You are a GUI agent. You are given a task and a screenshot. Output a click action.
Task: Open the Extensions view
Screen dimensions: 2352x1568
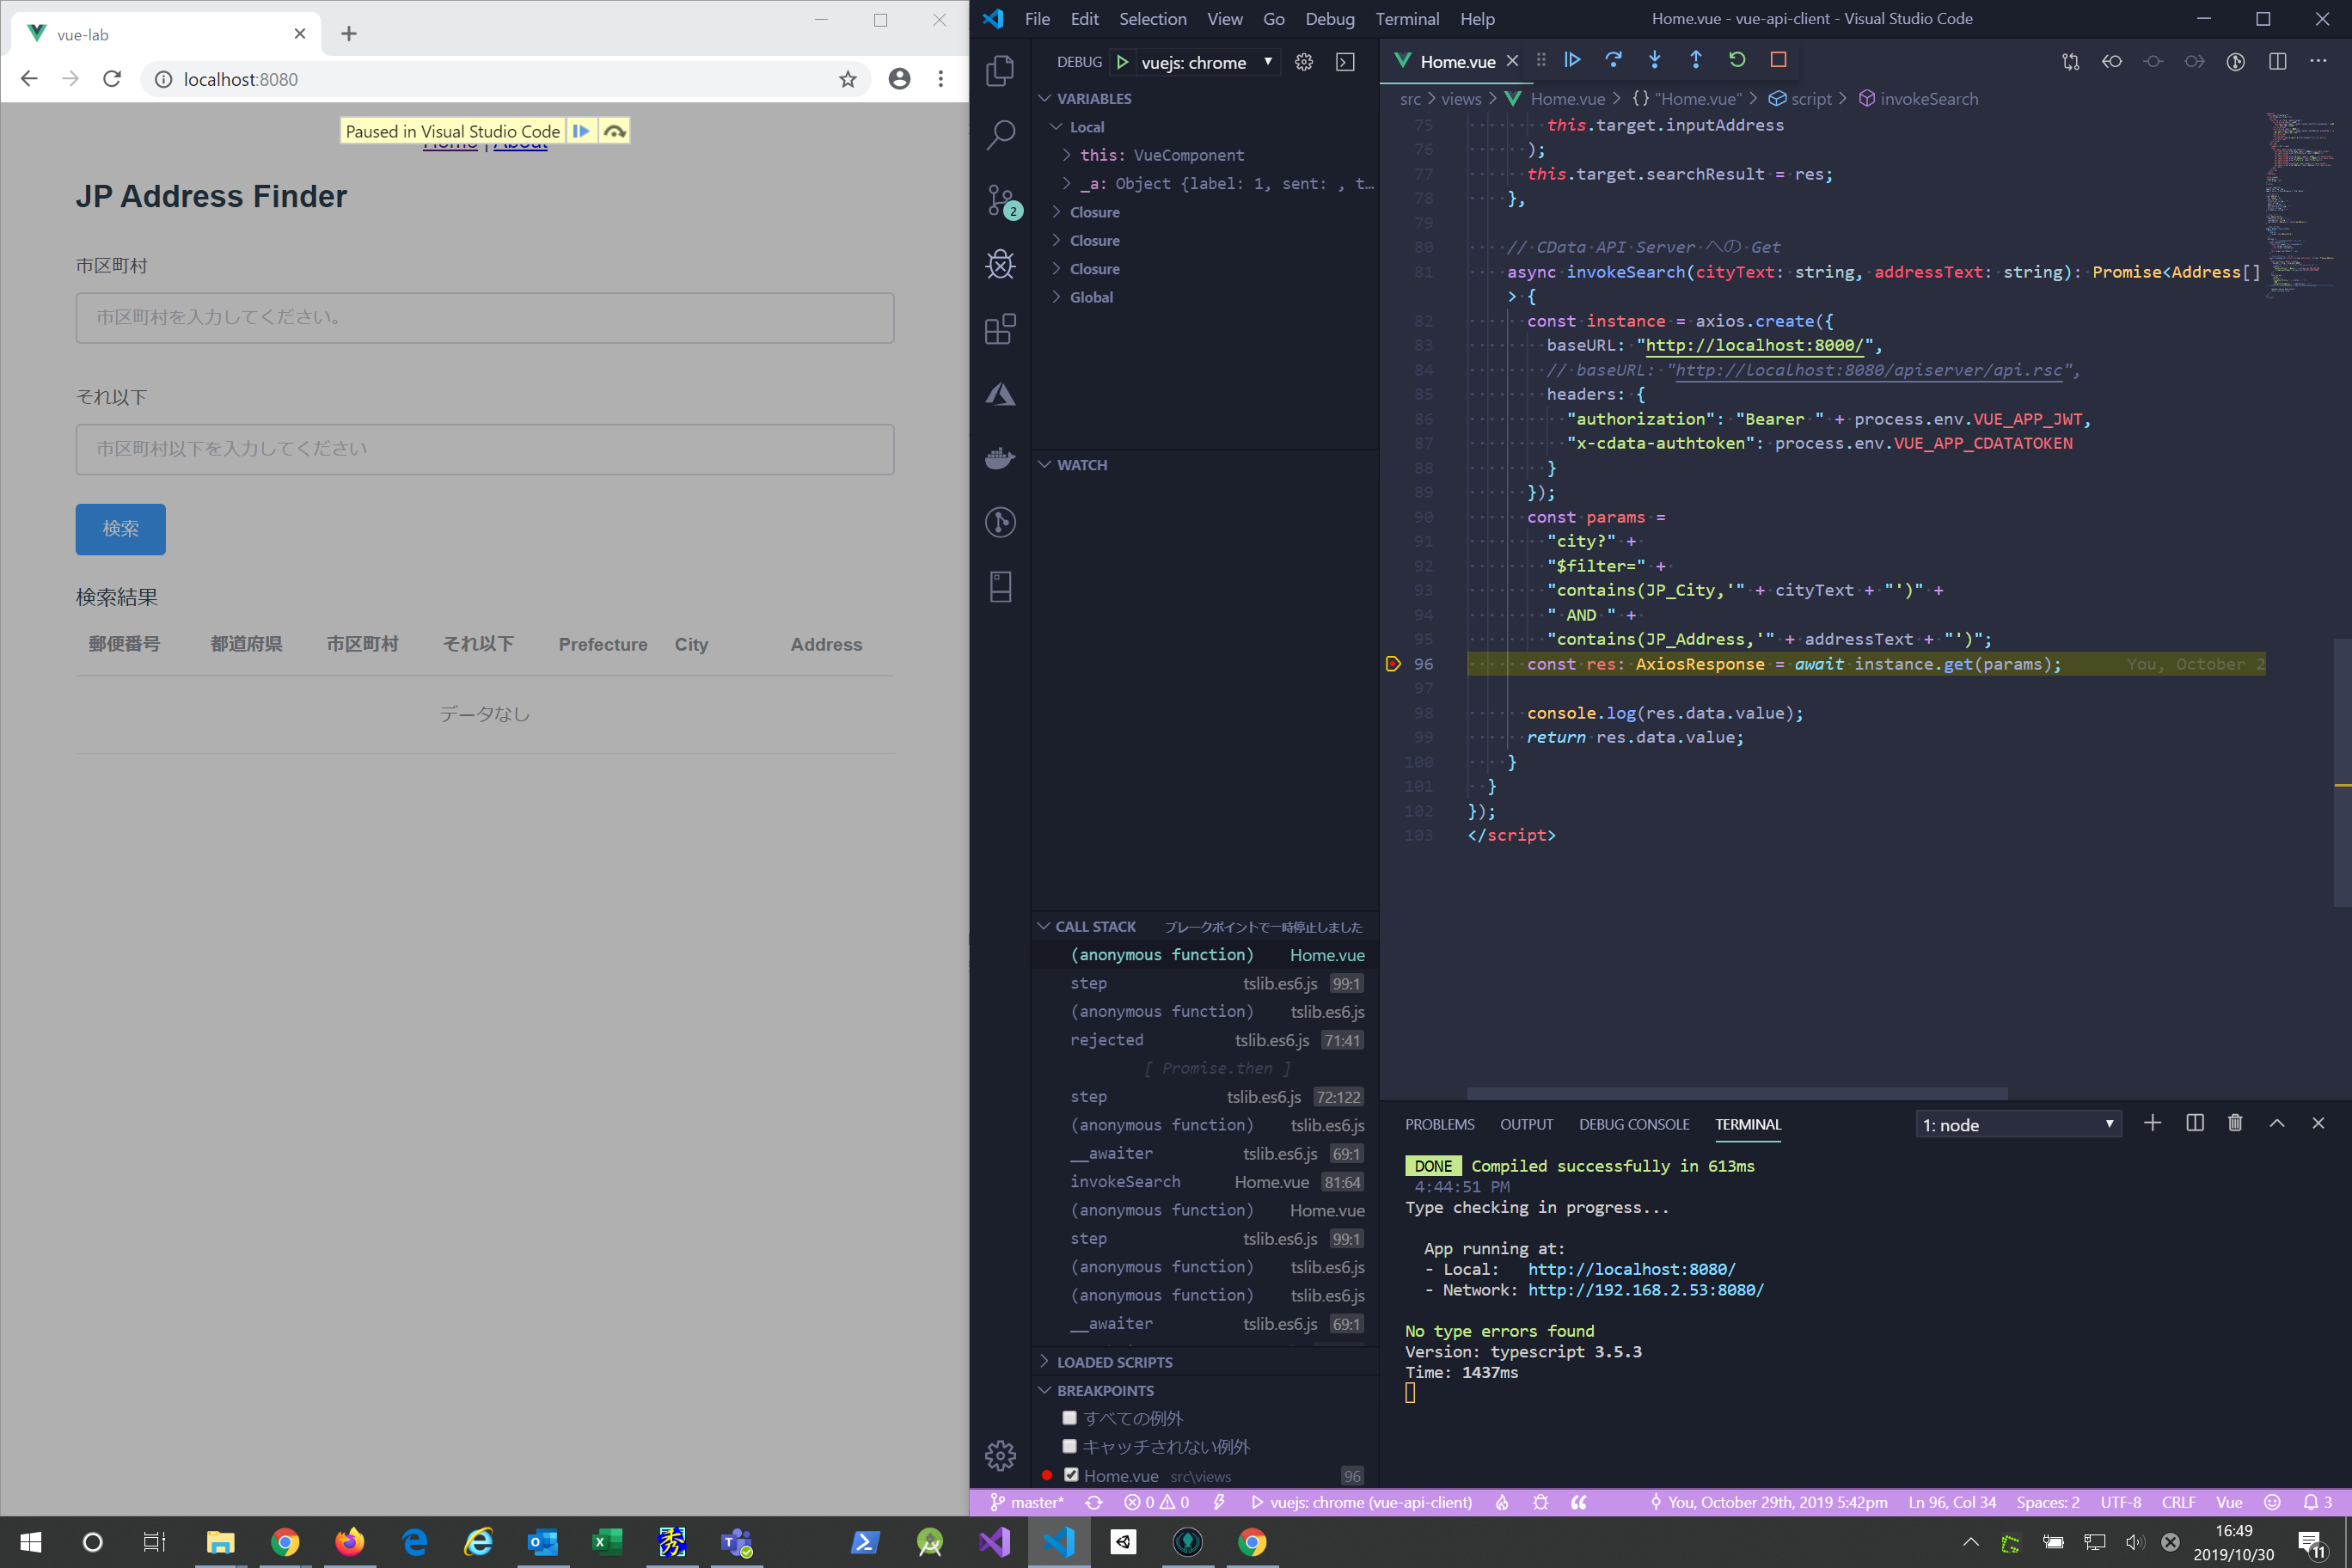(x=1000, y=328)
